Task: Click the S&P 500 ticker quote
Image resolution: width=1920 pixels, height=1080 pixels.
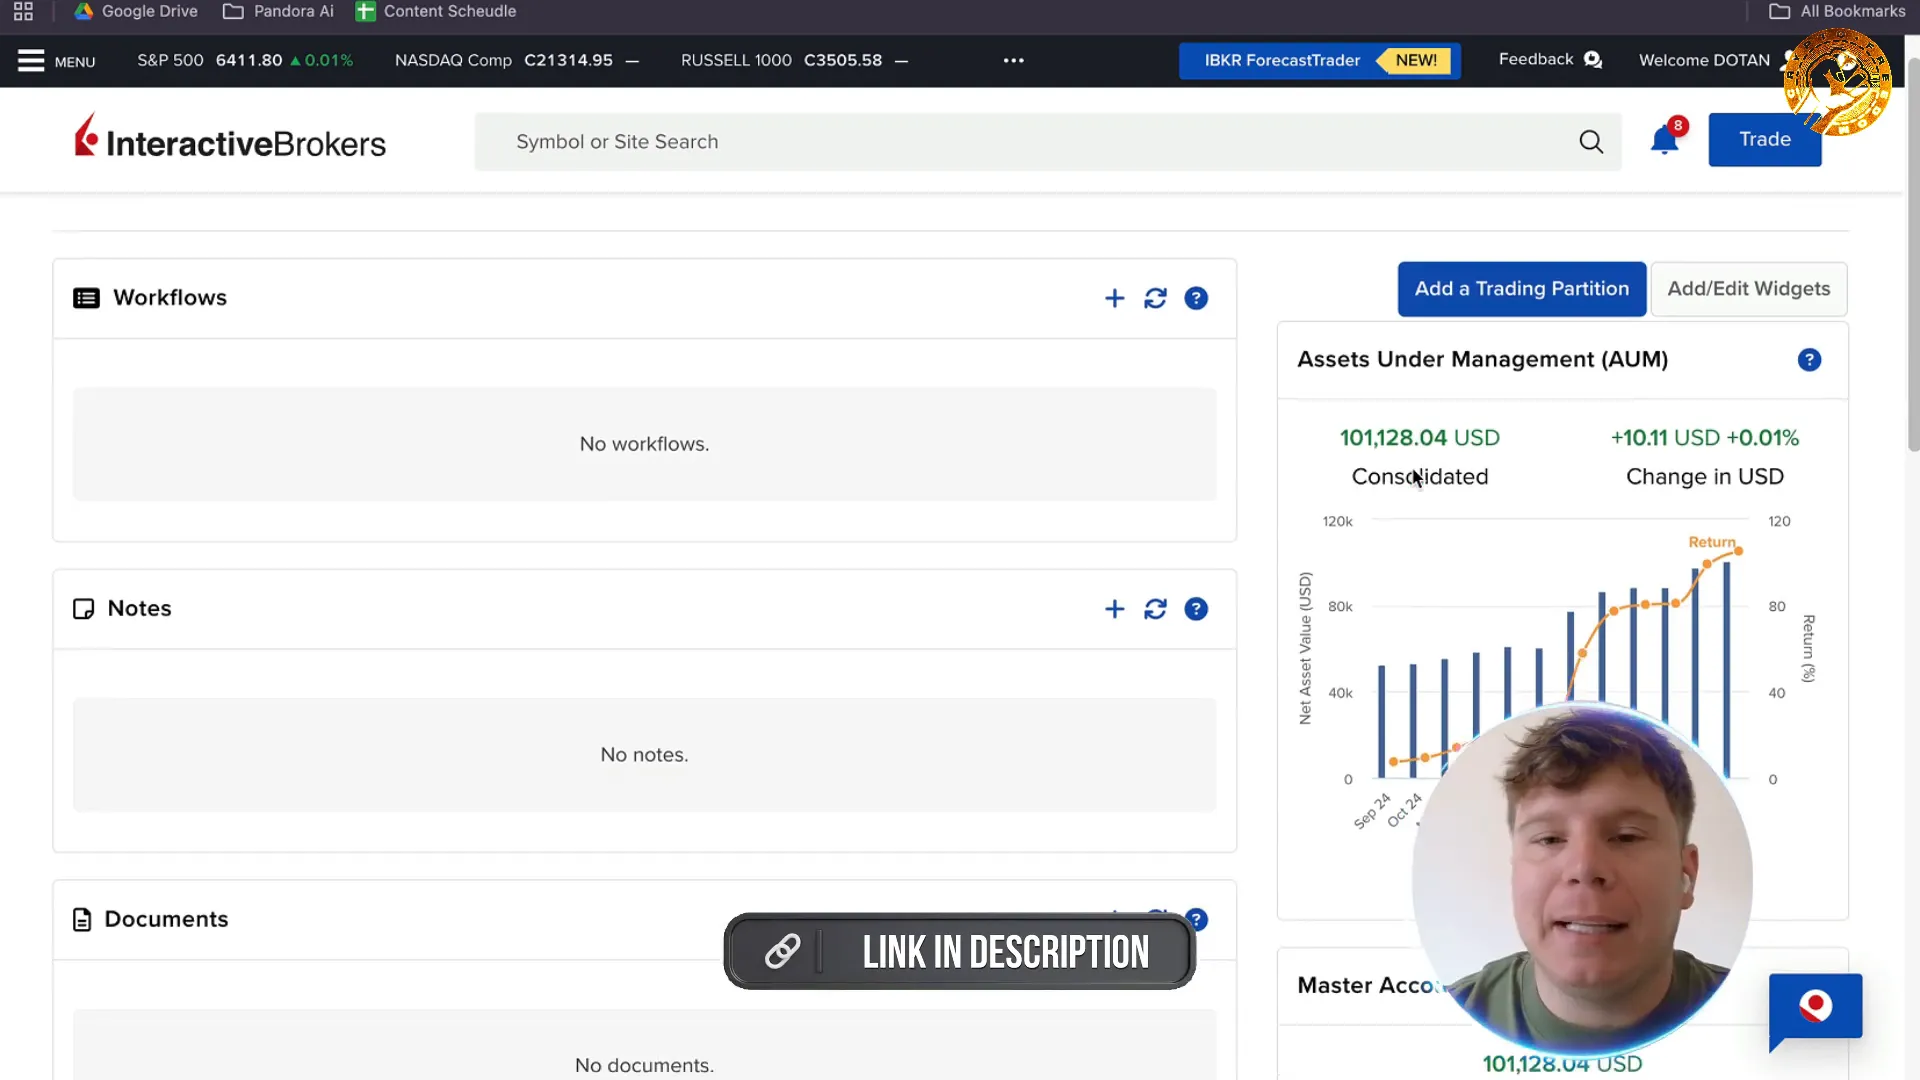Action: pyautogui.click(x=245, y=60)
